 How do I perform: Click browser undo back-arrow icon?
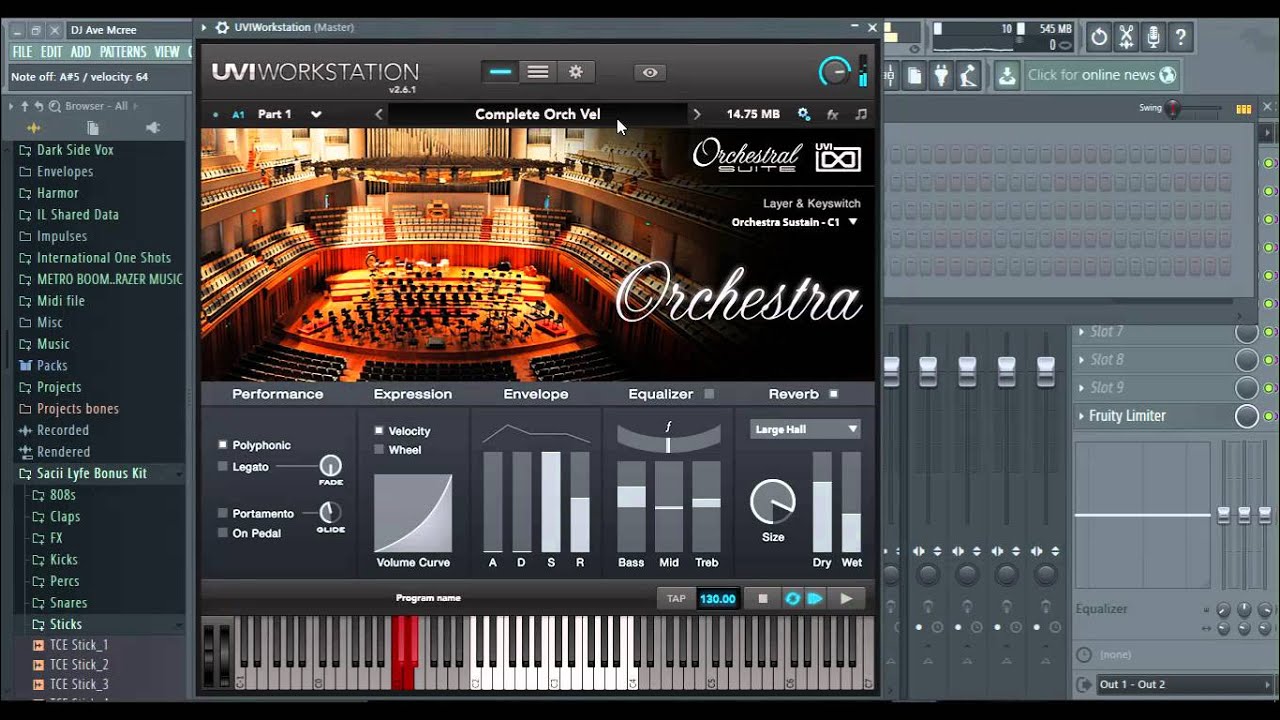click(x=39, y=106)
